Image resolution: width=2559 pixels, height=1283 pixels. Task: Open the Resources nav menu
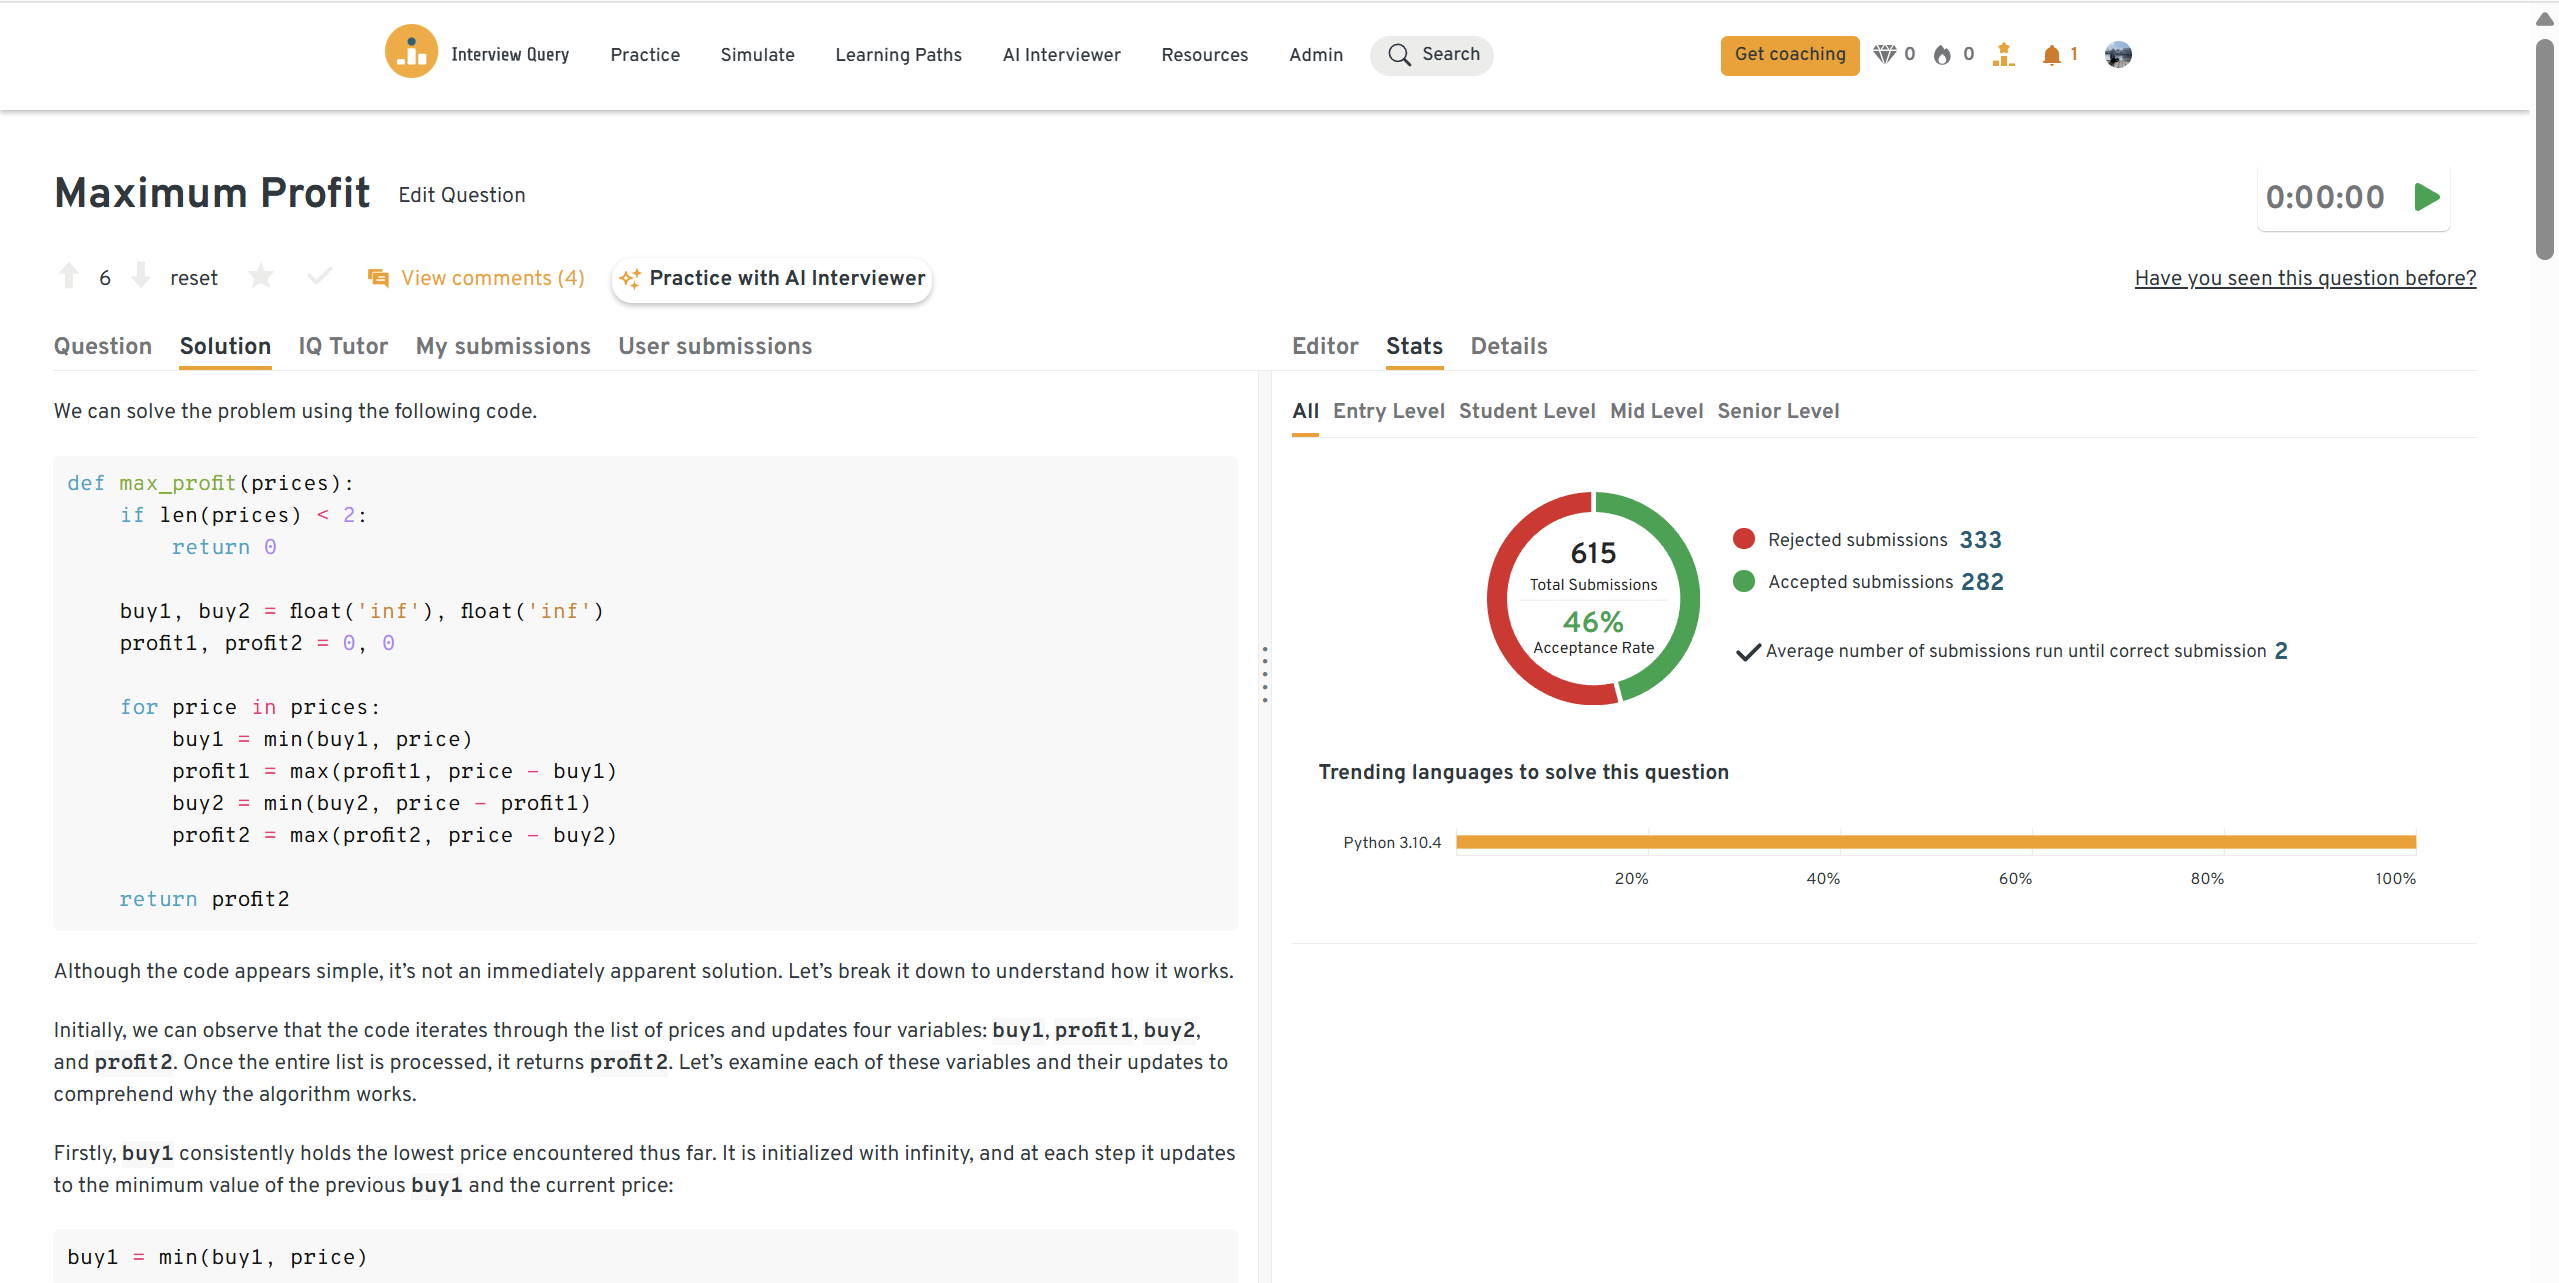[1204, 55]
